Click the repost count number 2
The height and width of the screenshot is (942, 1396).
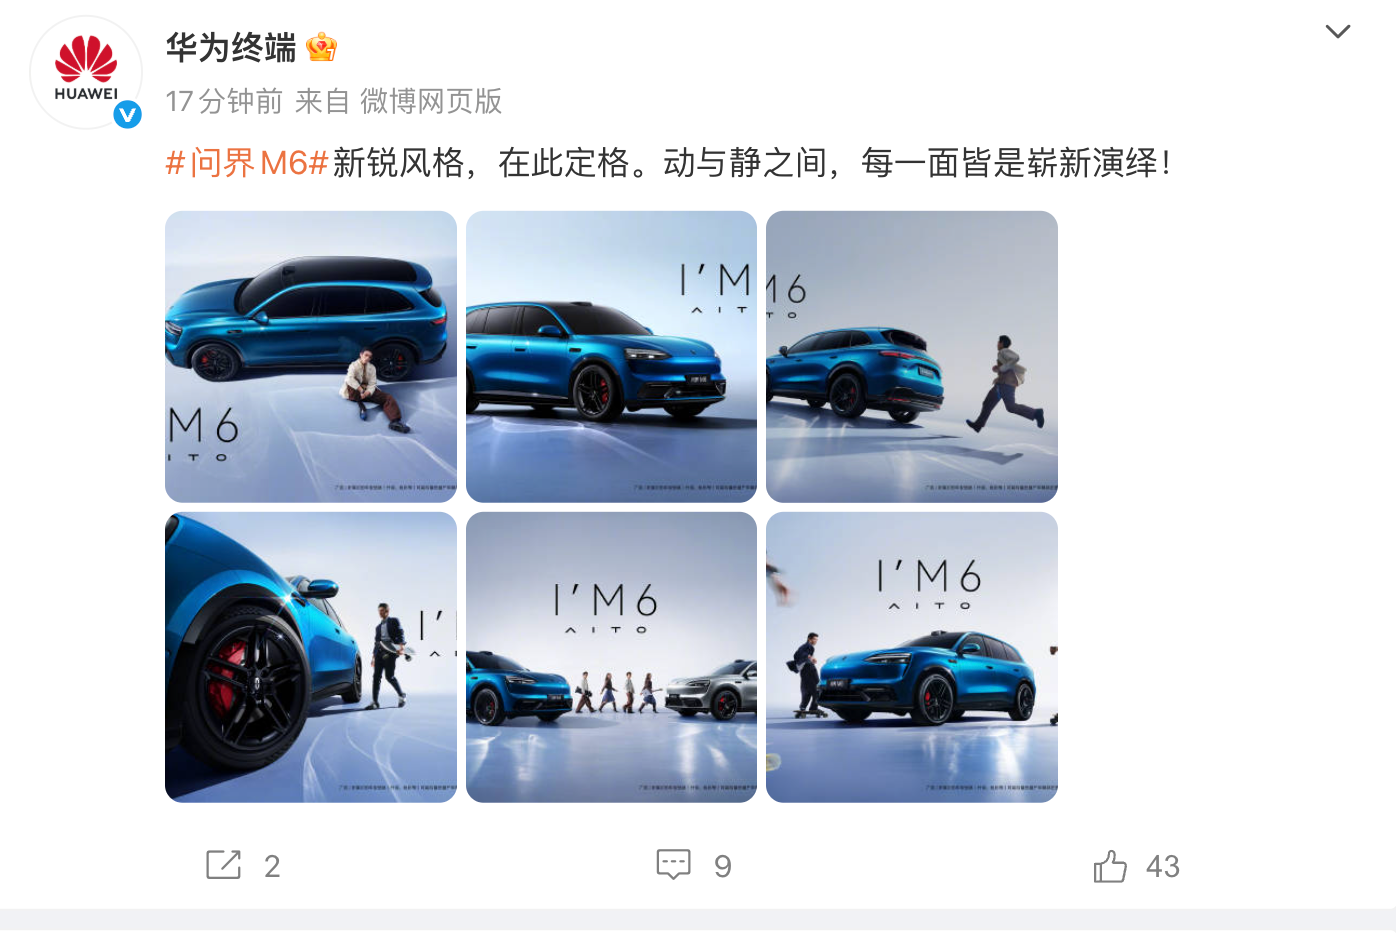click(x=272, y=866)
